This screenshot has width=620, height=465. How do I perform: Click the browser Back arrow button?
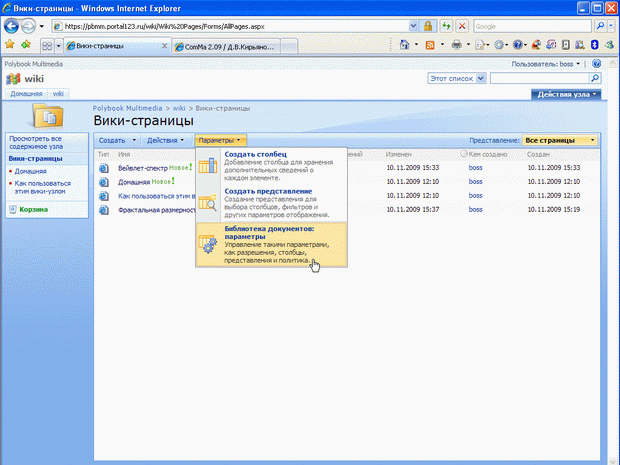coord(12,26)
